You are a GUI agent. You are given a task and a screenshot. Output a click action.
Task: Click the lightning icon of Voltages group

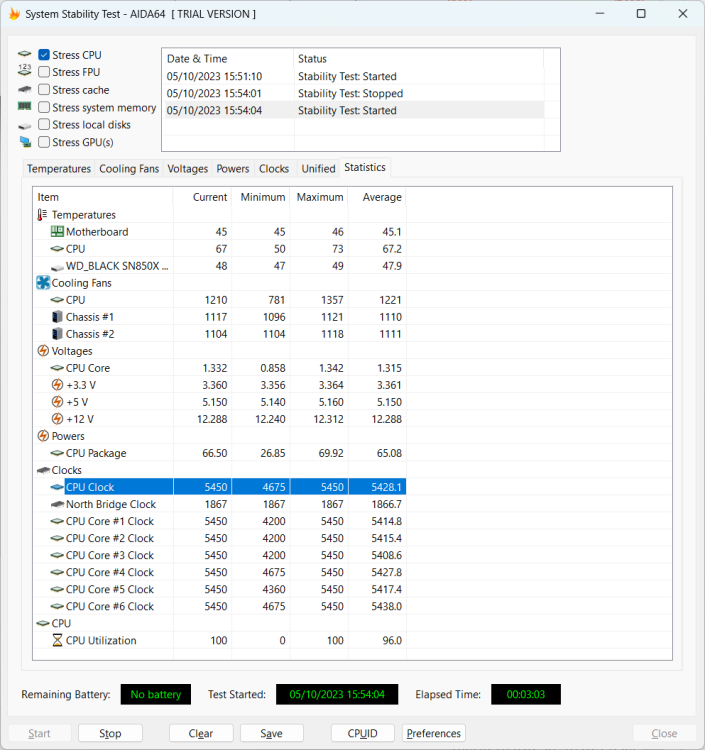pyautogui.click(x=43, y=351)
